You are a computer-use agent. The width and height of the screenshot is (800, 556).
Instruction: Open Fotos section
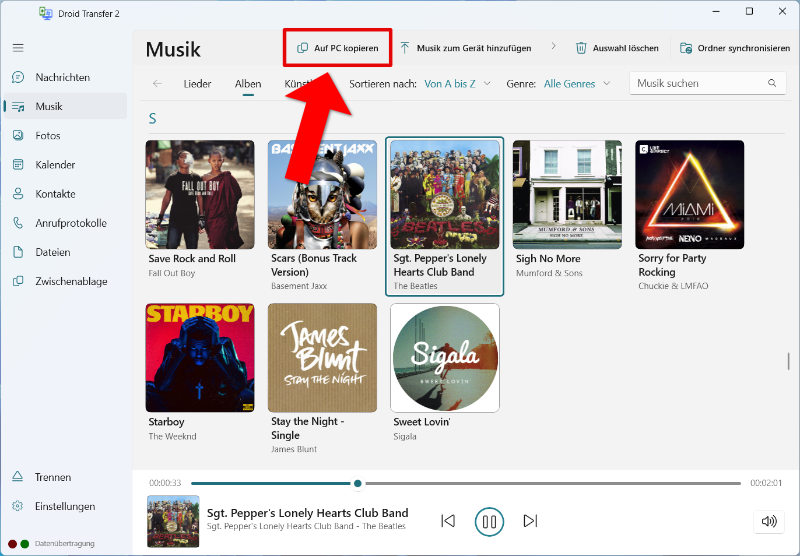click(x=48, y=136)
